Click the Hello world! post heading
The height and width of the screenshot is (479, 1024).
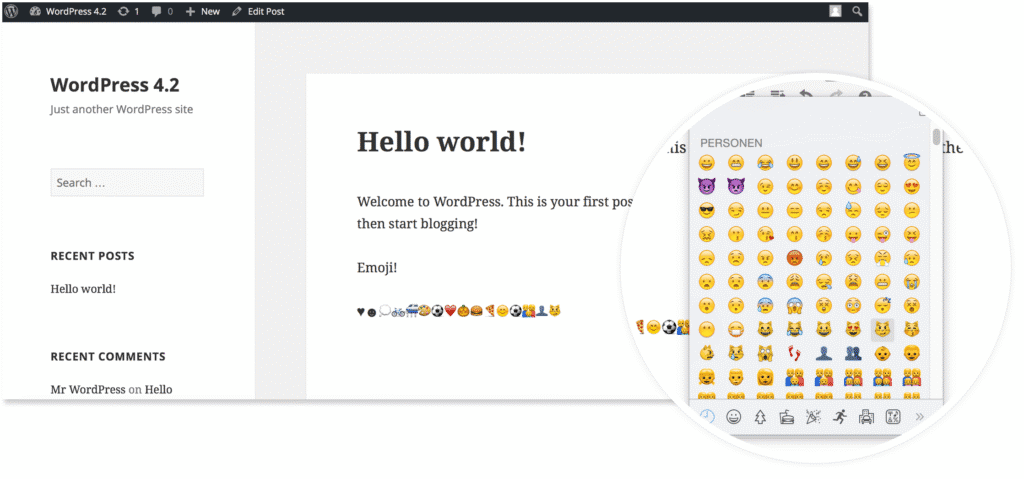click(x=441, y=141)
